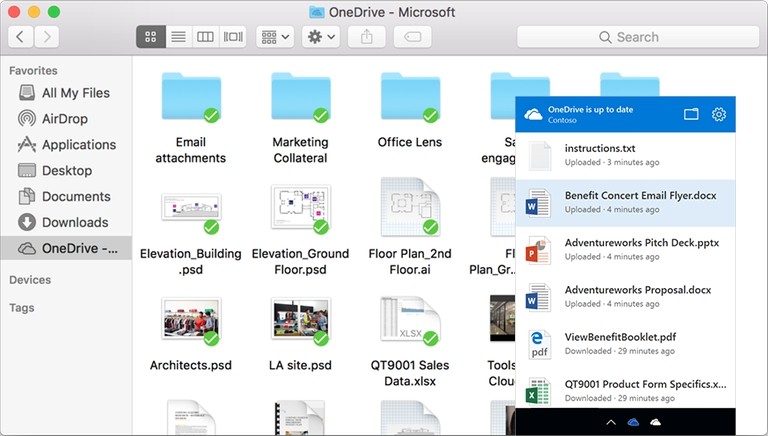Expand hidden icons with the up chevron
Viewport: 768px width, 436px height.
[611, 422]
